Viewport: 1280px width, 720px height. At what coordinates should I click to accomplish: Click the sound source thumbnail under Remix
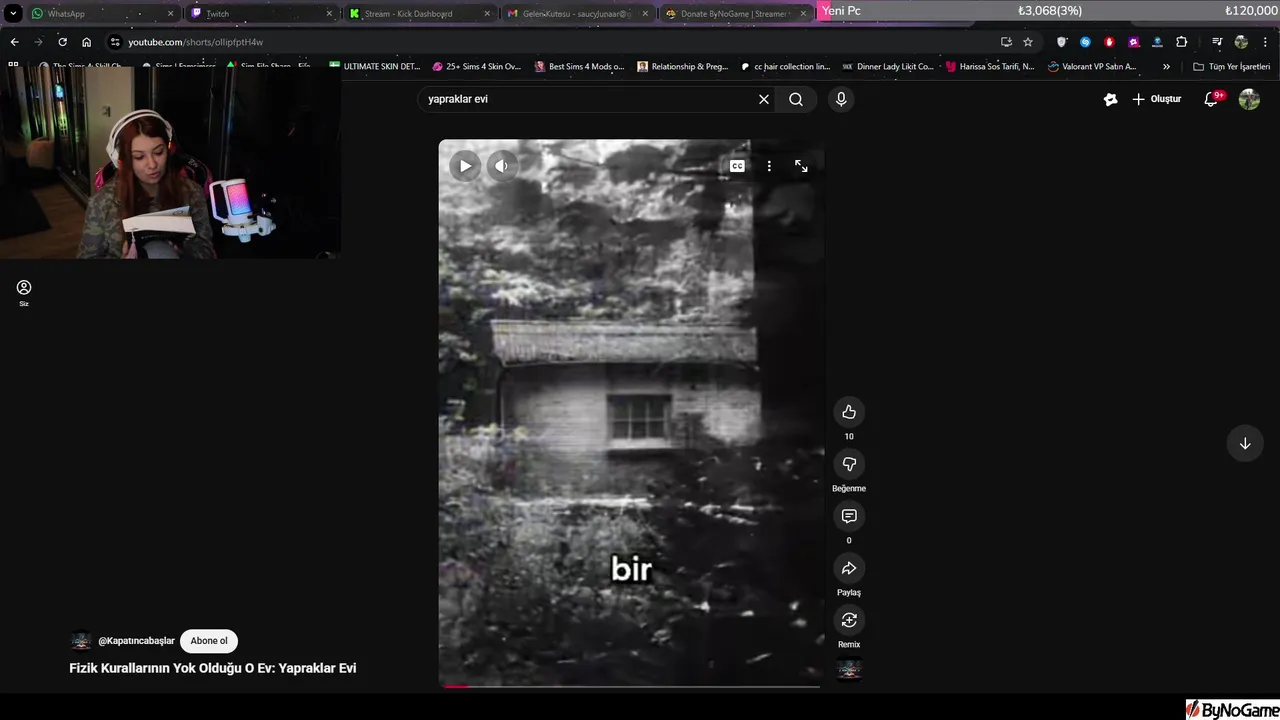click(x=849, y=670)
